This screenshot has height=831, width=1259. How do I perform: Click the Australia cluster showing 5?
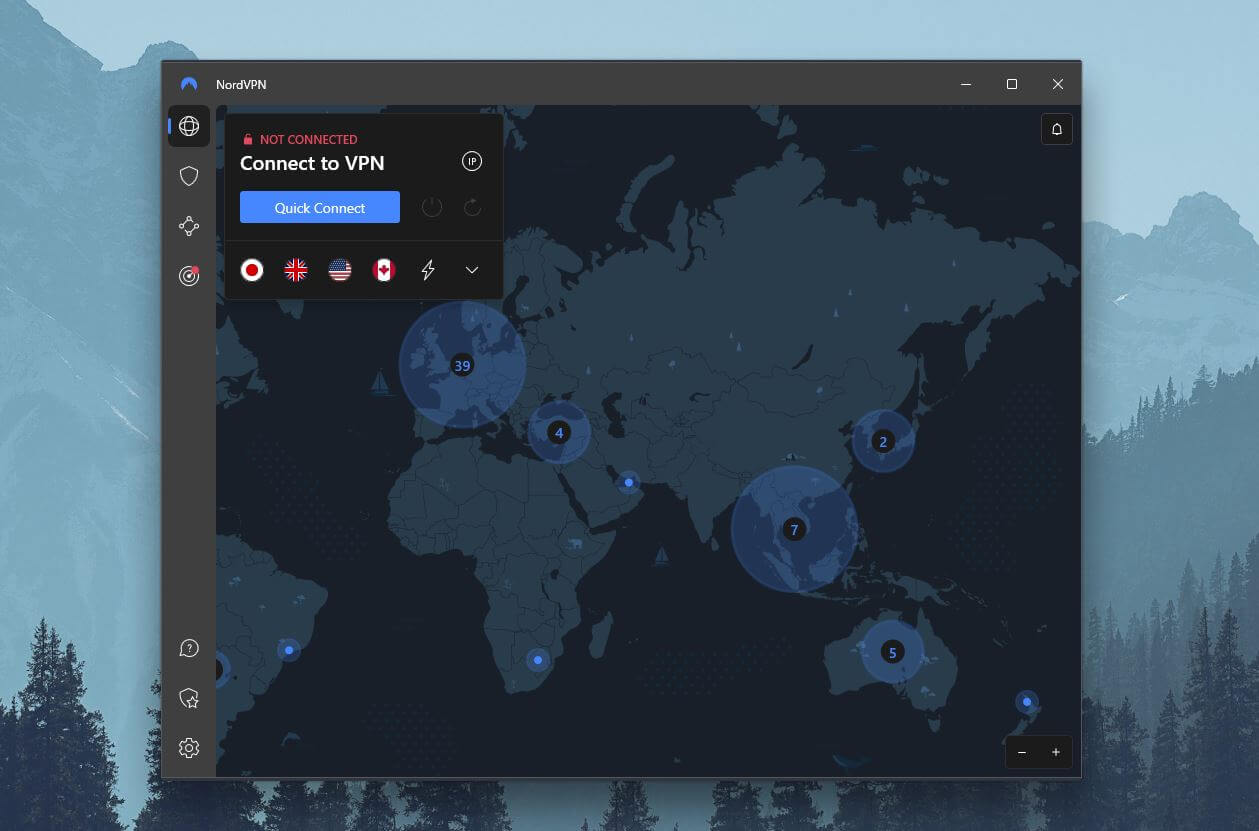click(x=893, y=652)
